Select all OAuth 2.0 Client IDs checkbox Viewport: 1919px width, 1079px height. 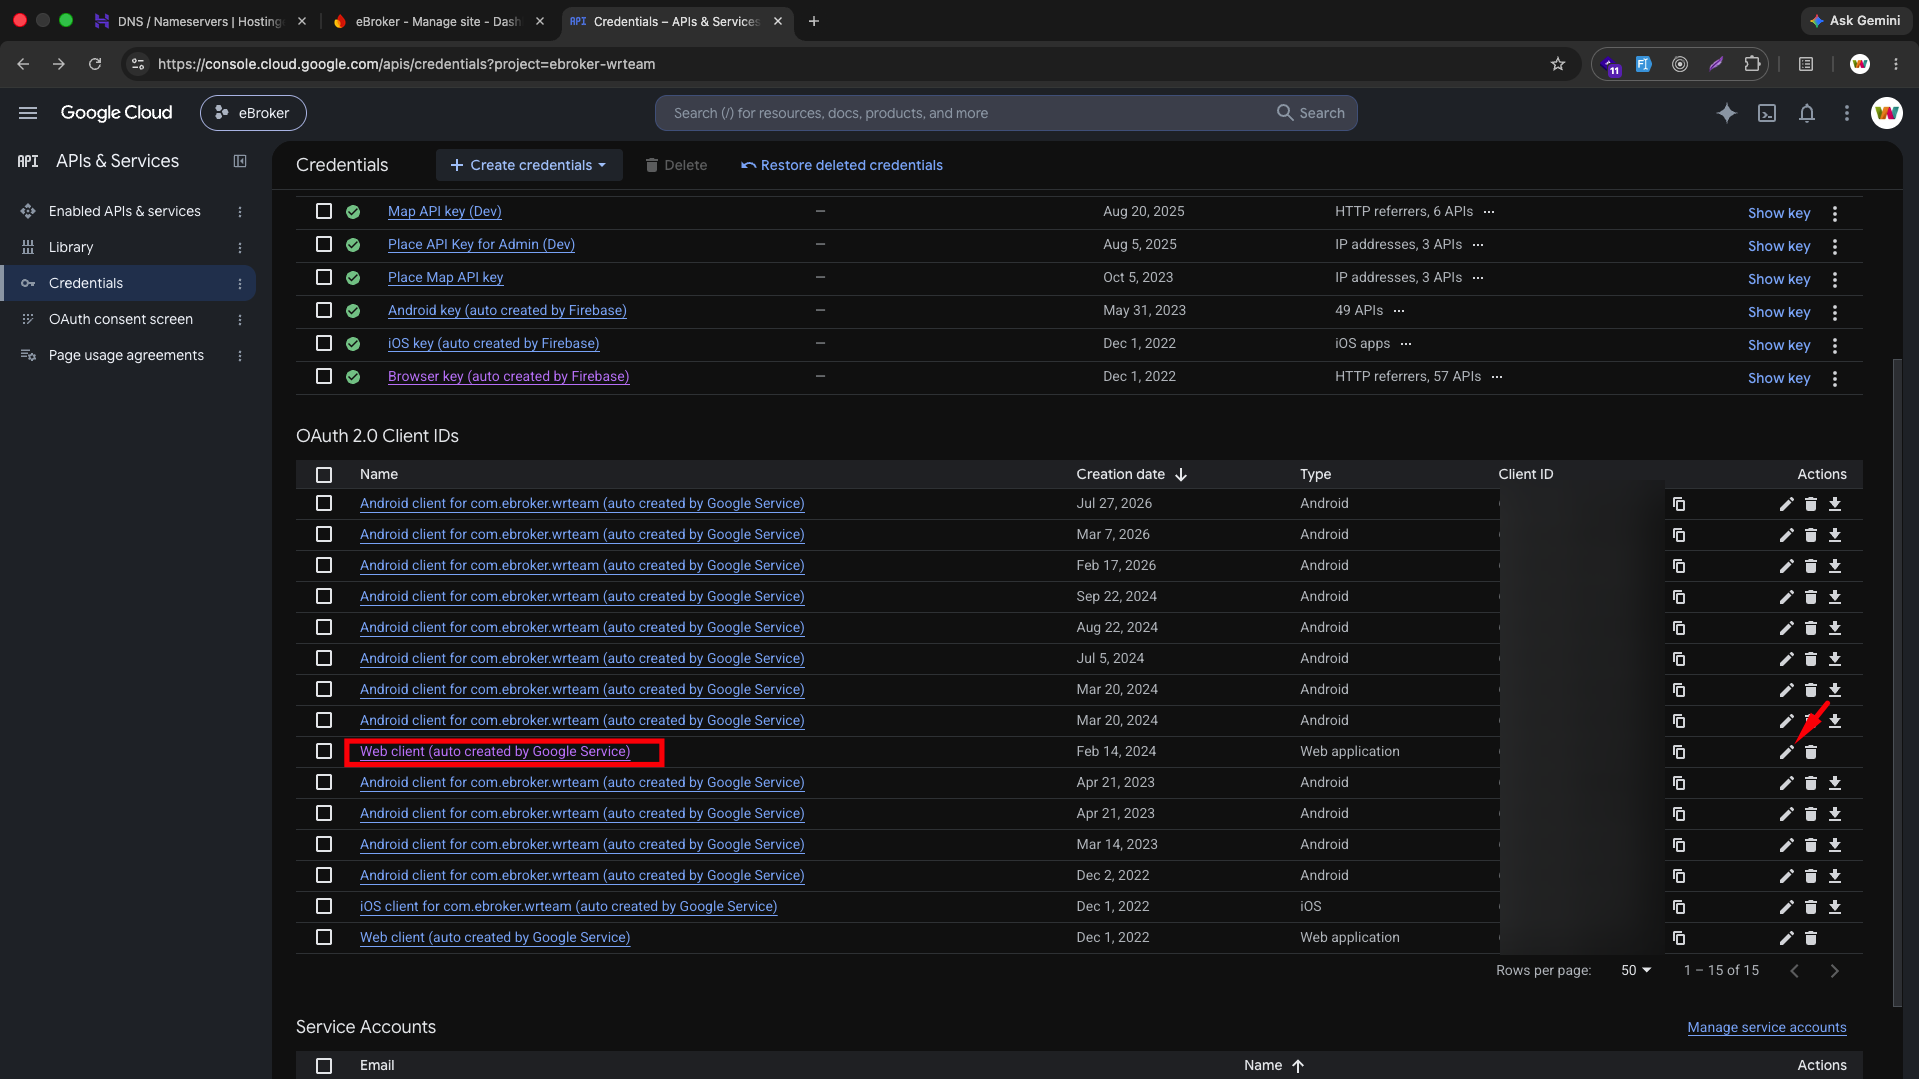point(324,475)
